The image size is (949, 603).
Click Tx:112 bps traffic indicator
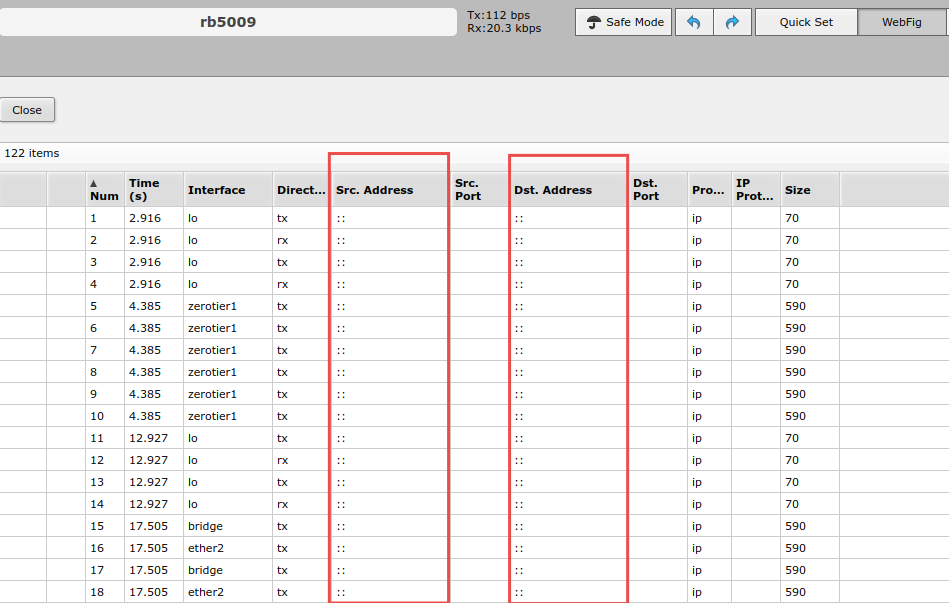pos(499,15)
